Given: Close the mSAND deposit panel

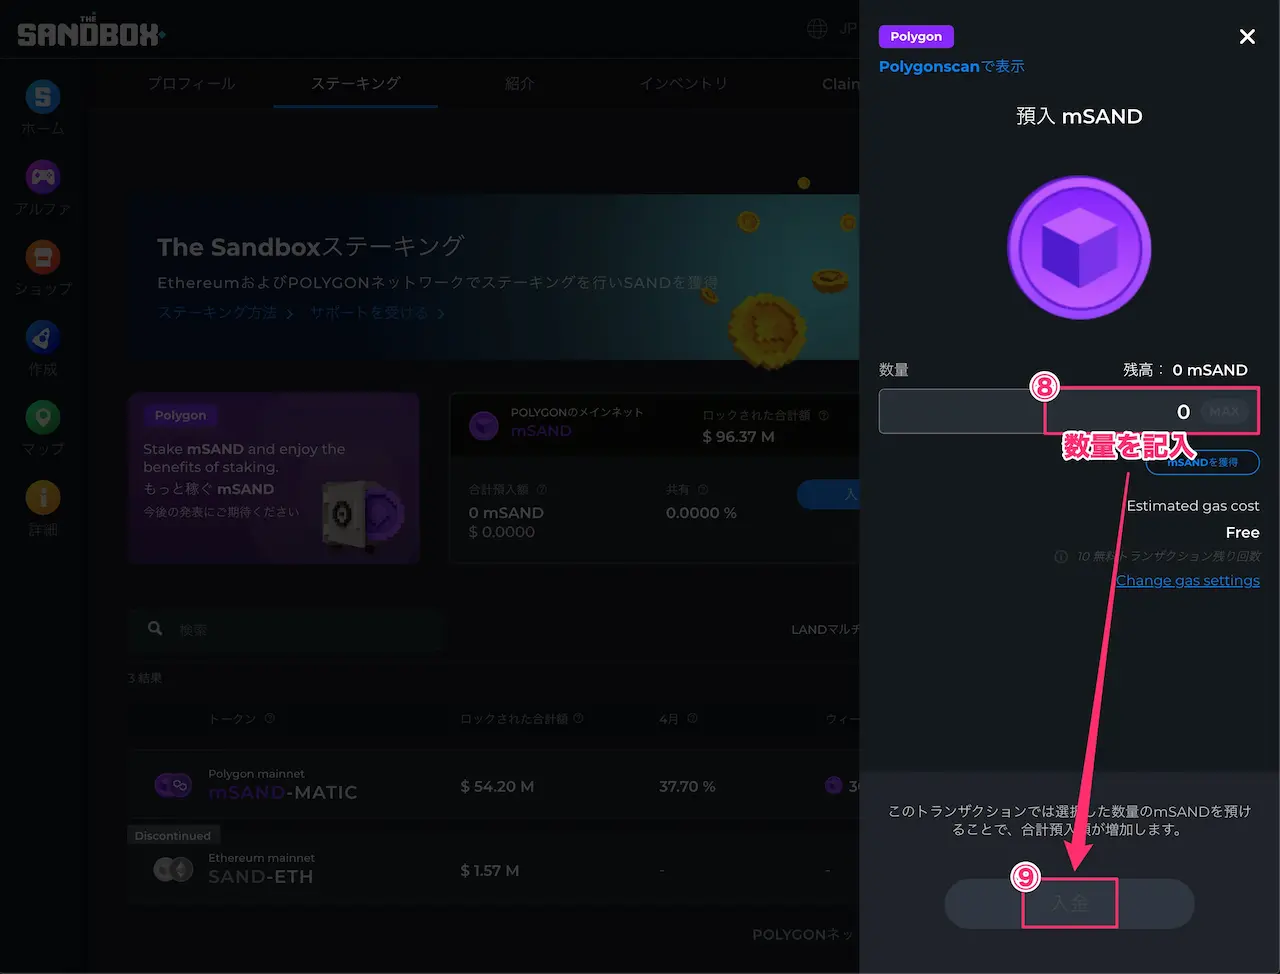Looking at the screenshot, I should click(1247, 36).
